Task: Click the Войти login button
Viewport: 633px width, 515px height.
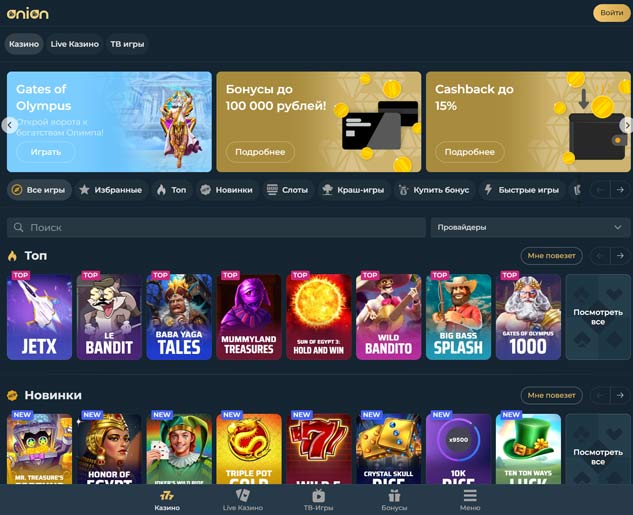Action: tap(611, 13)
